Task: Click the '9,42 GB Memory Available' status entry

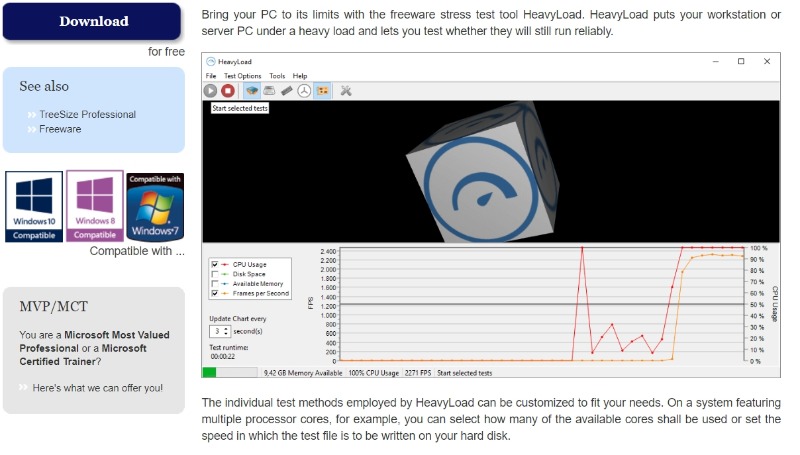Action: point(303,373)
